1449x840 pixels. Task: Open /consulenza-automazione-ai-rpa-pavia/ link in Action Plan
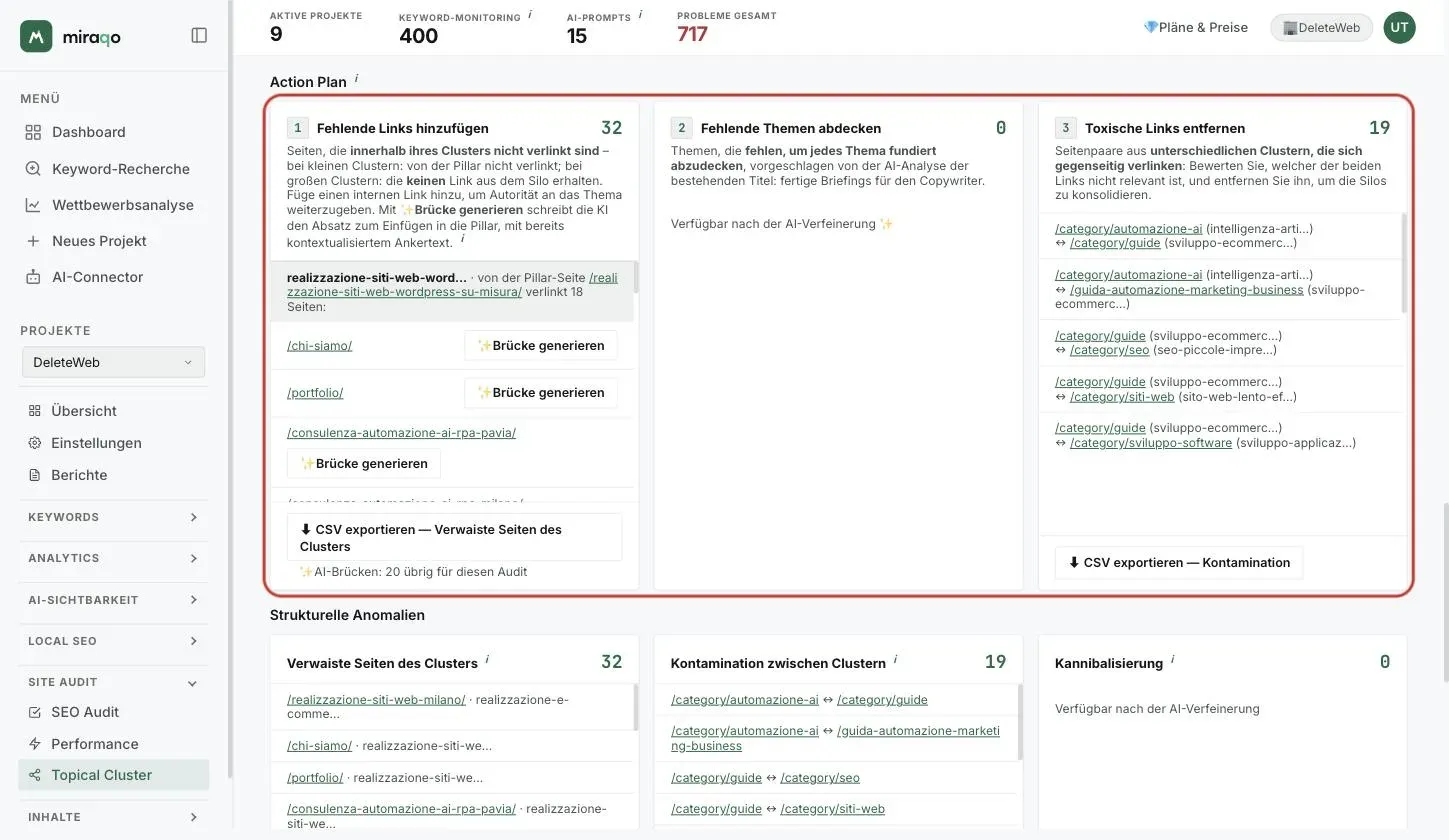[x=401, y=433]
